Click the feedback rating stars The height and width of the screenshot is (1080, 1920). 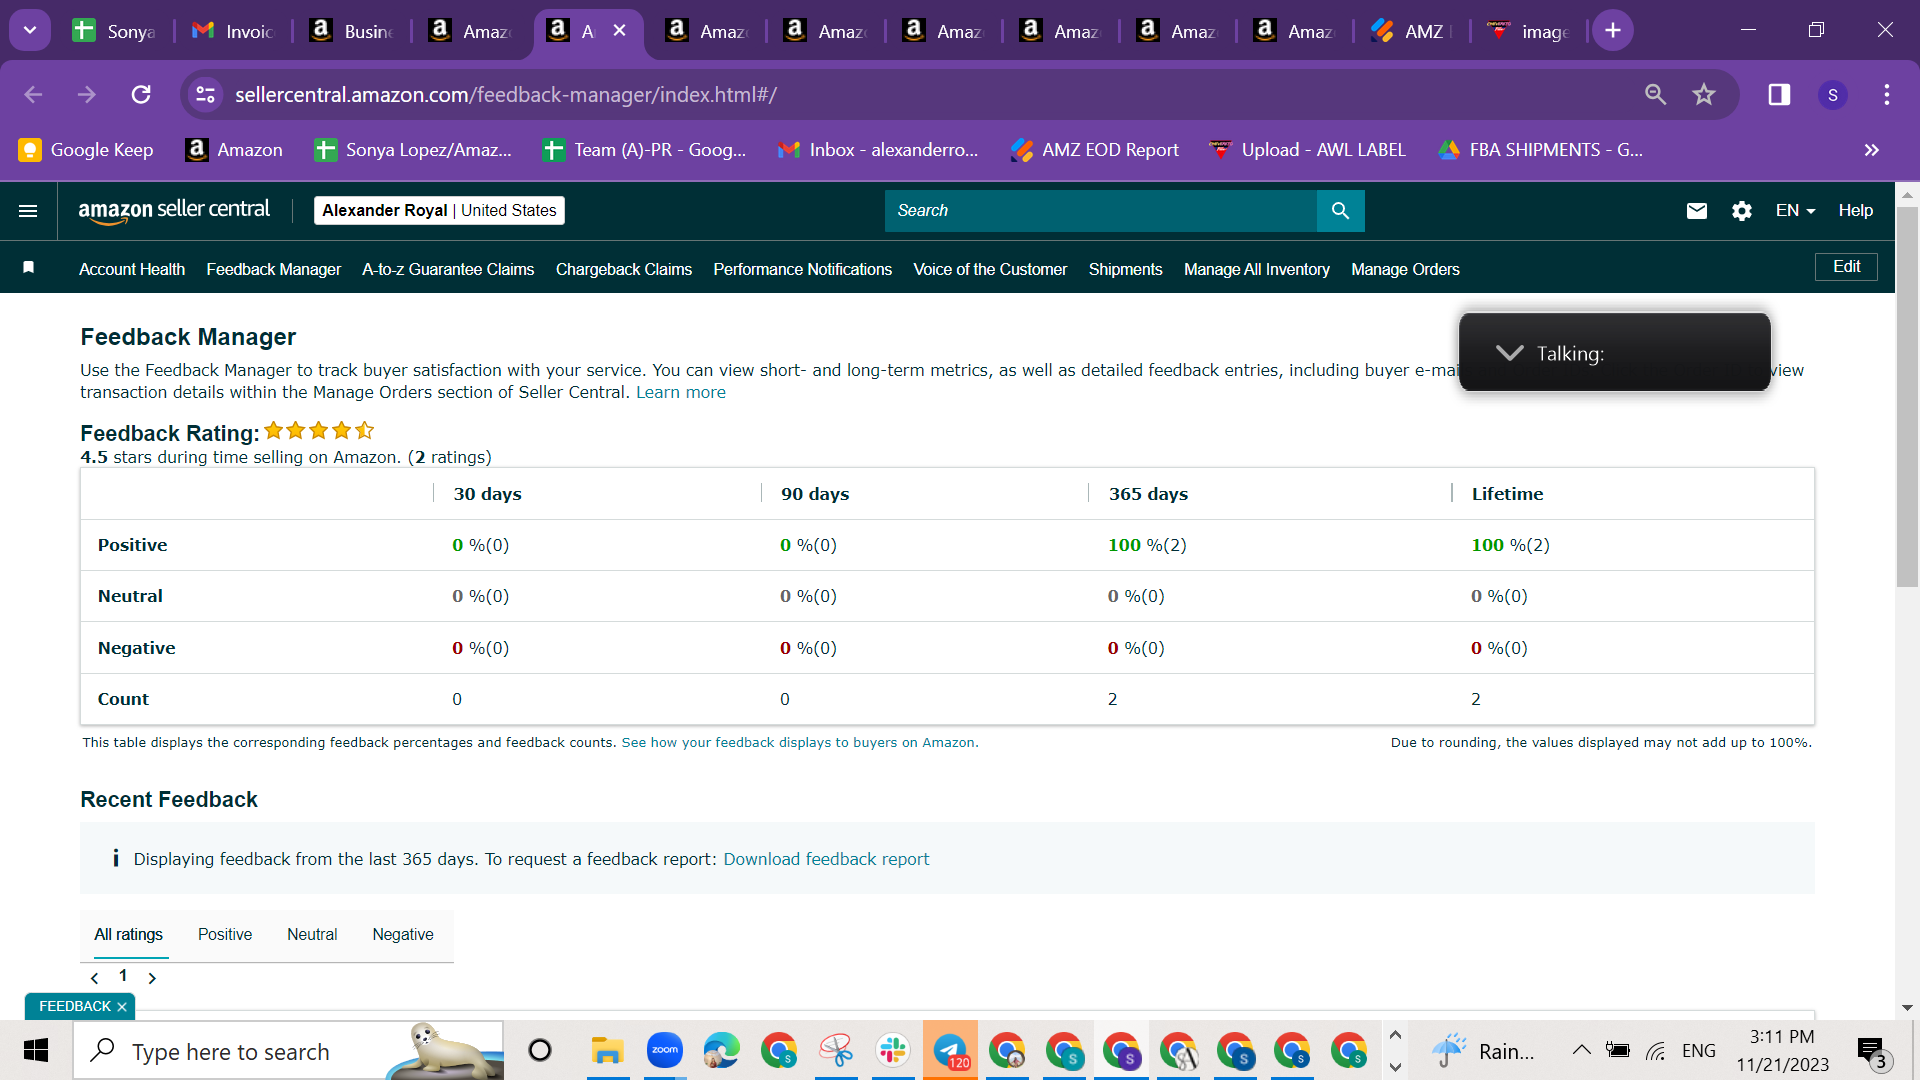pyautogui.click(x=319, y=431)
